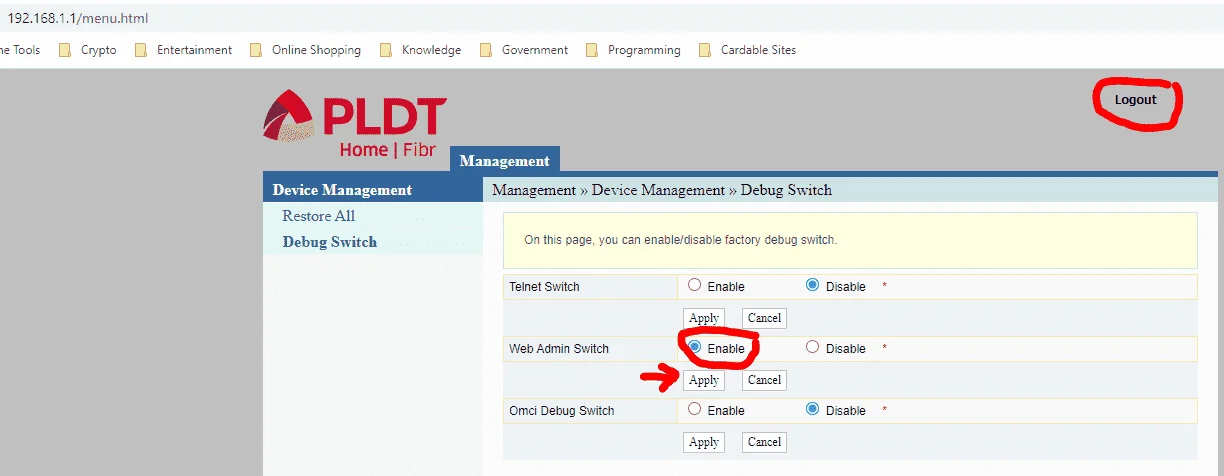Select Enable for Telnet Switch
Viewport: 1224px width, 476px height.
pos(695,285)
